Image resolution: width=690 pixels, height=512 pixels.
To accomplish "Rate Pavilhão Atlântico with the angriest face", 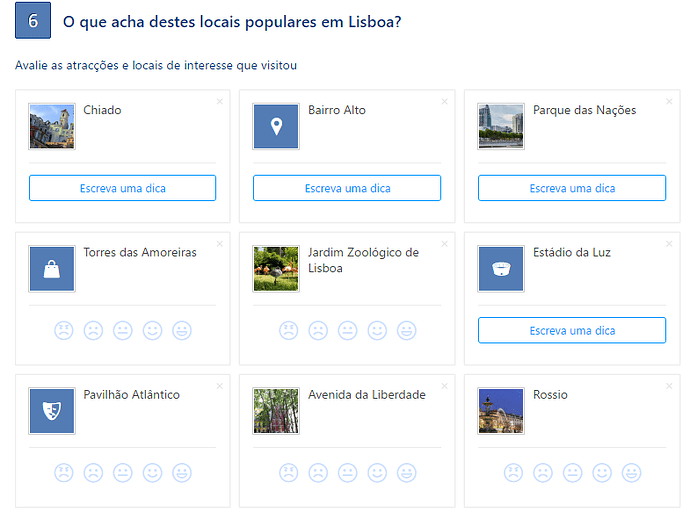I will [63, 472].
